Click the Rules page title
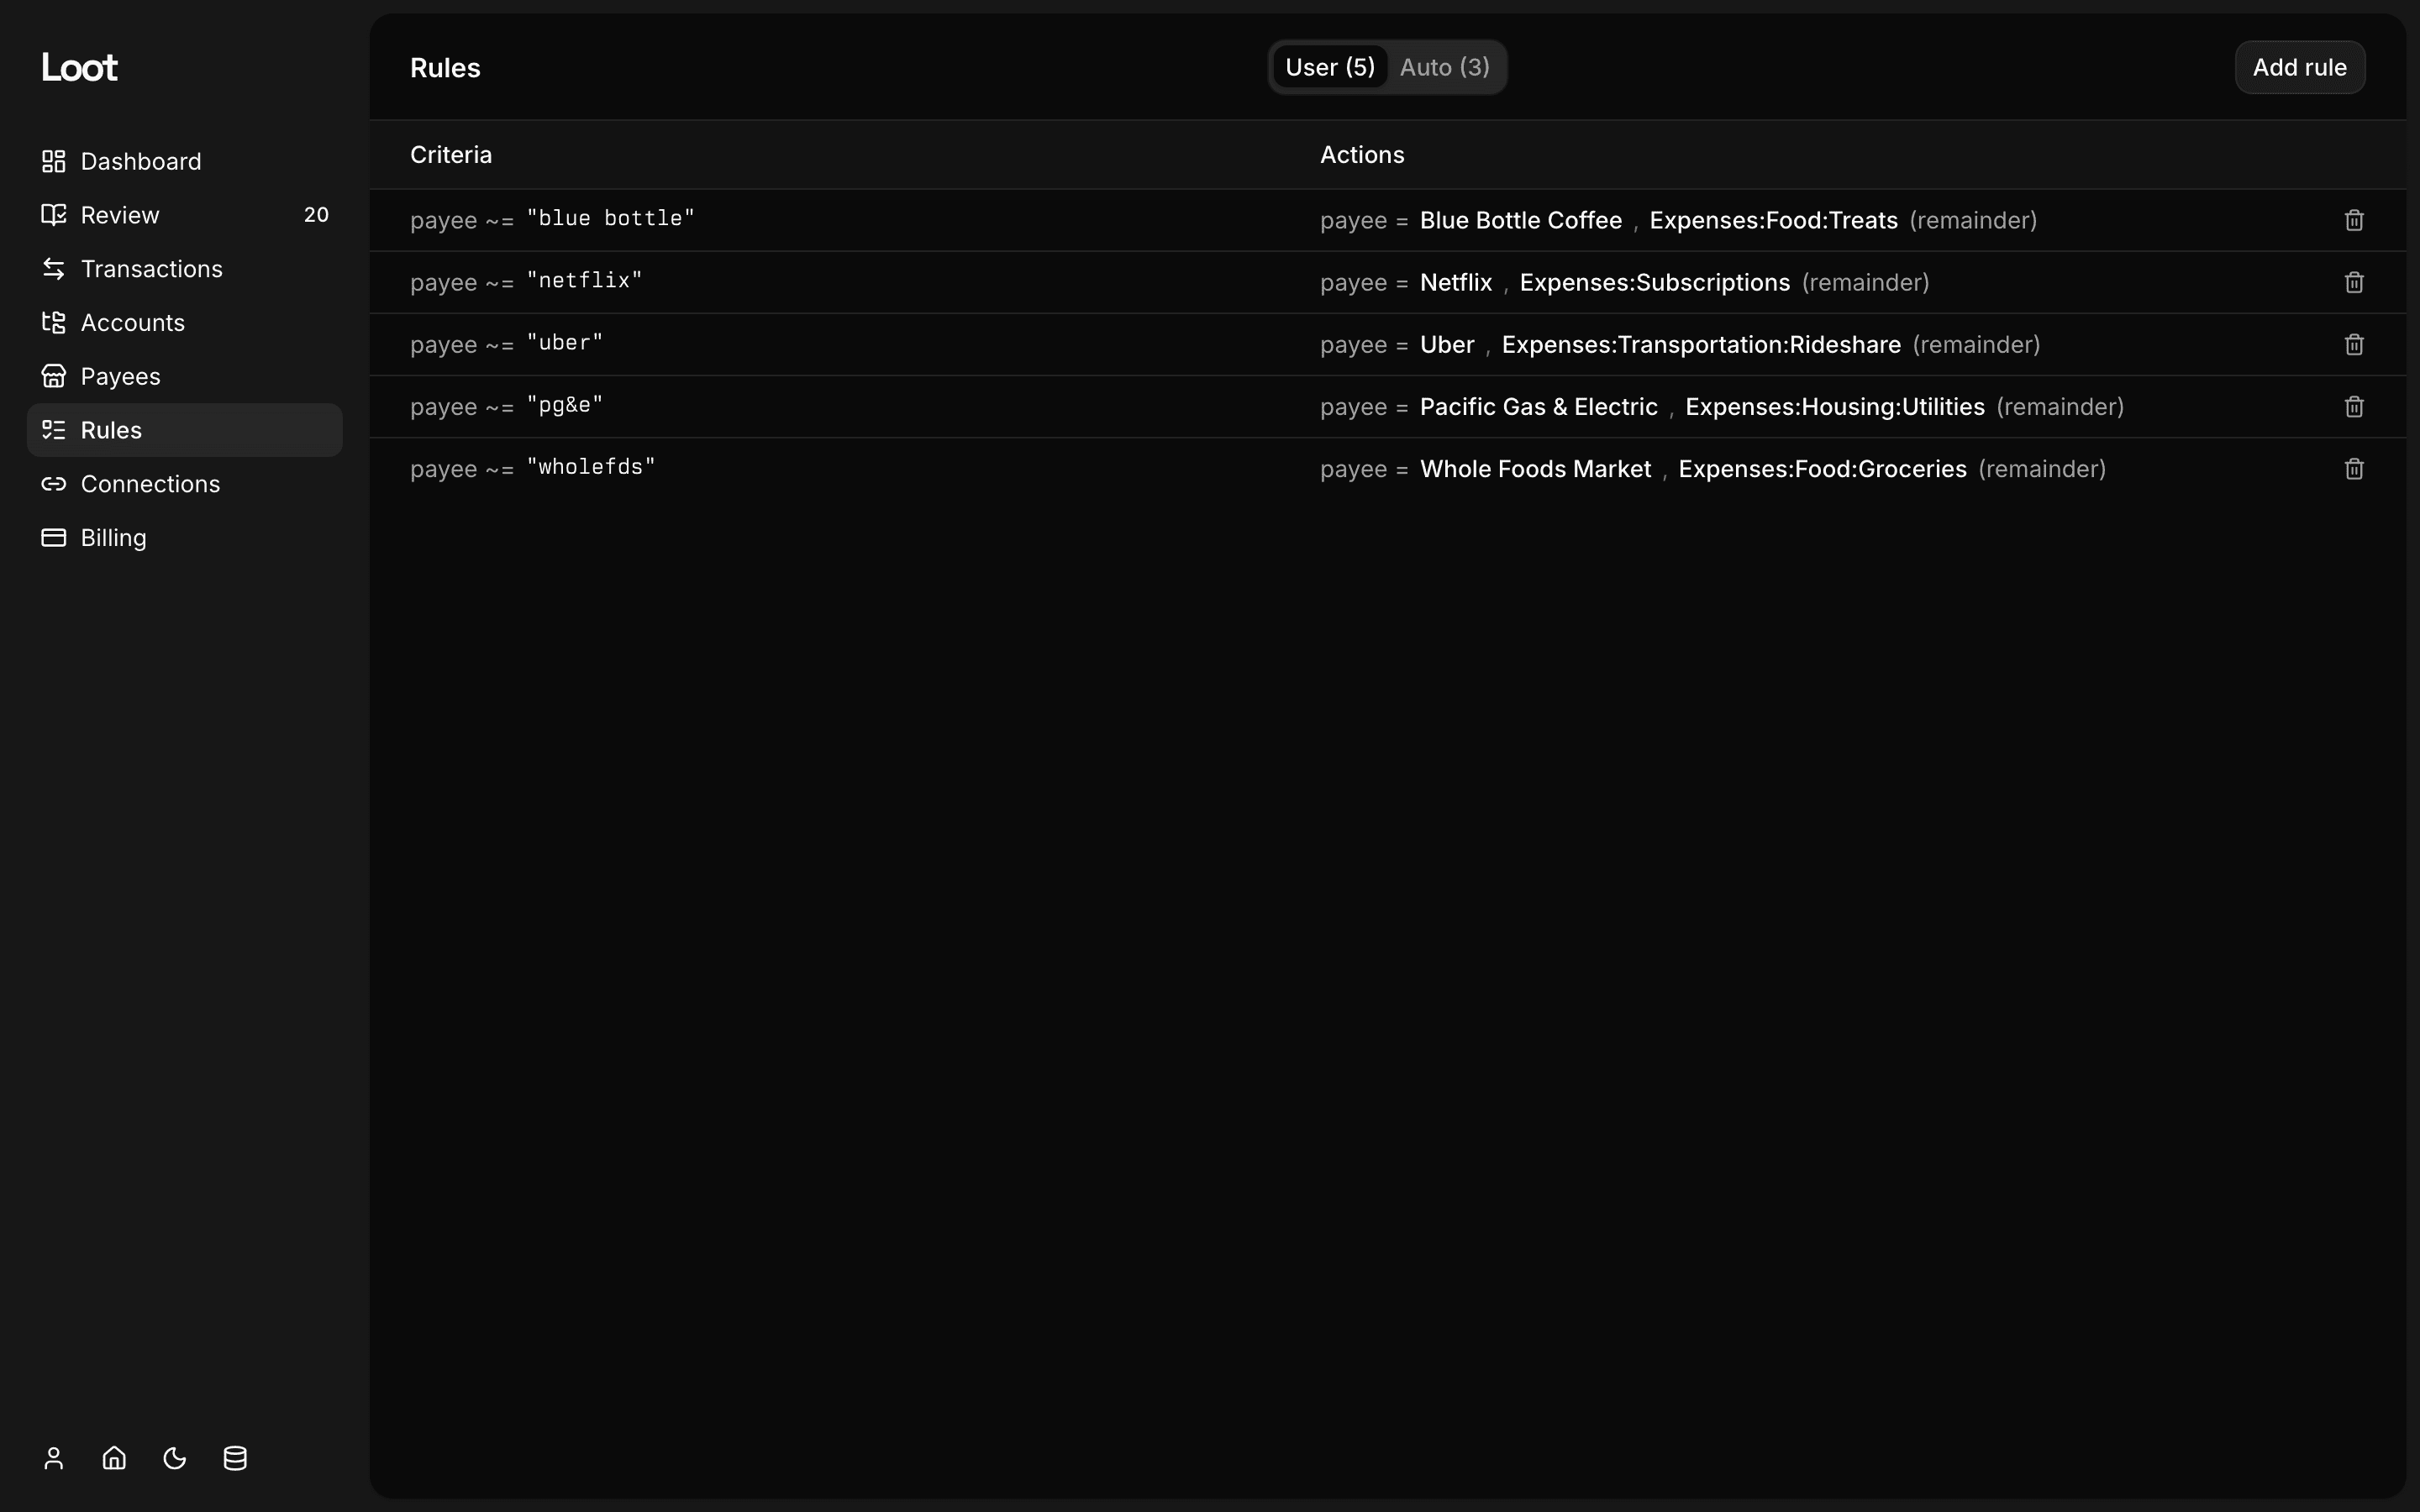The width and height of the screenshot is (2420, 1512). tap(445, 67)
